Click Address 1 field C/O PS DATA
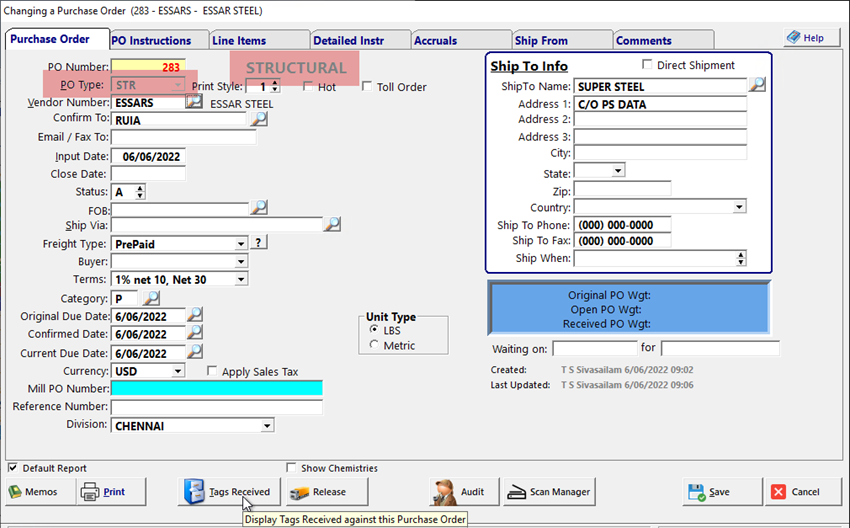 [x=660, y=104]
